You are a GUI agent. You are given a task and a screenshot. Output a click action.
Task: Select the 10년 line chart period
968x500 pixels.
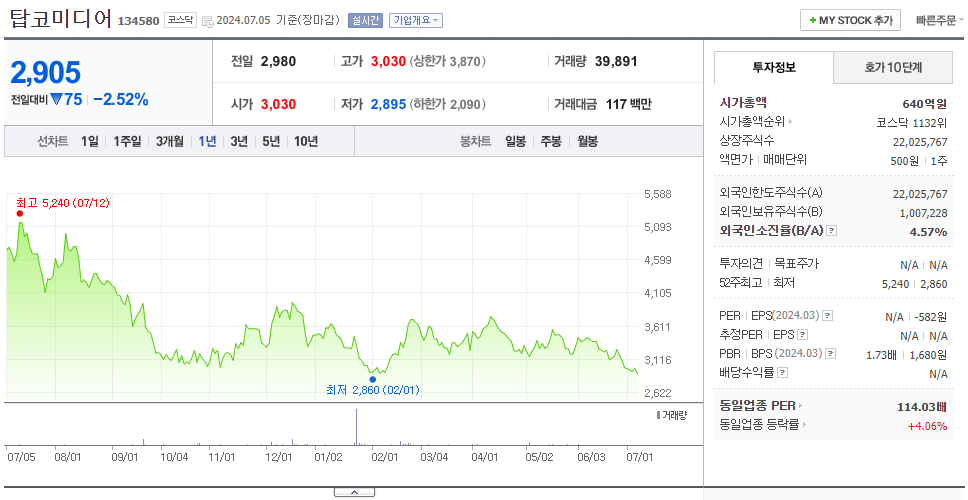point(306,141)
